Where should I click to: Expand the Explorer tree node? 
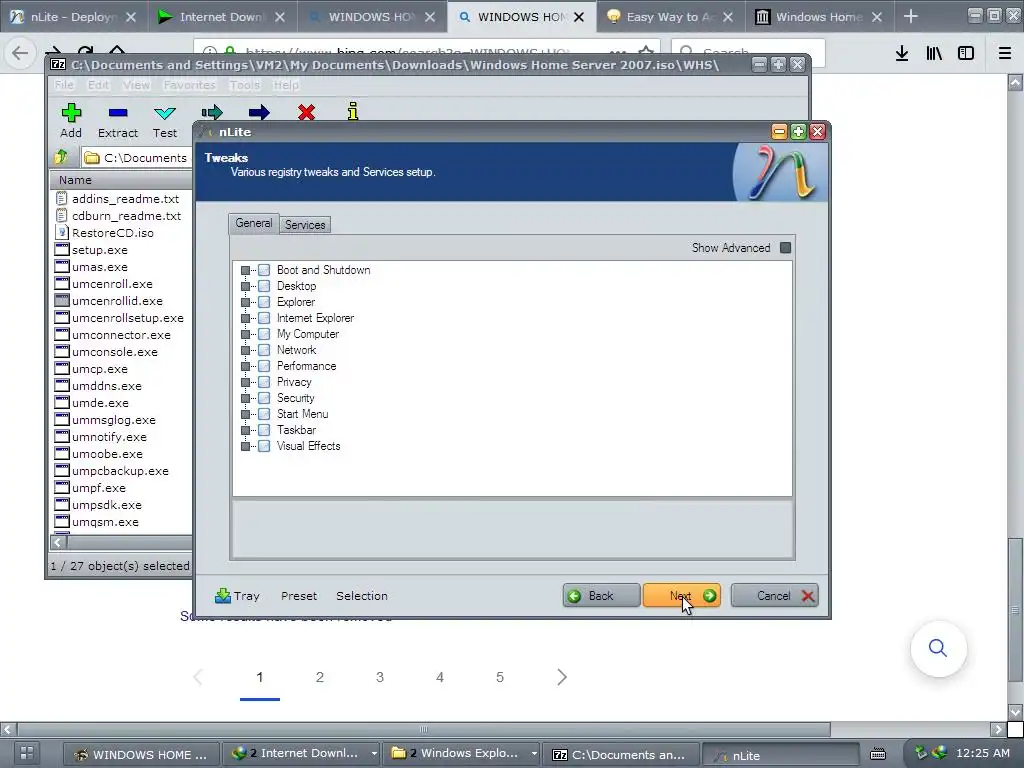click(246, 302)
